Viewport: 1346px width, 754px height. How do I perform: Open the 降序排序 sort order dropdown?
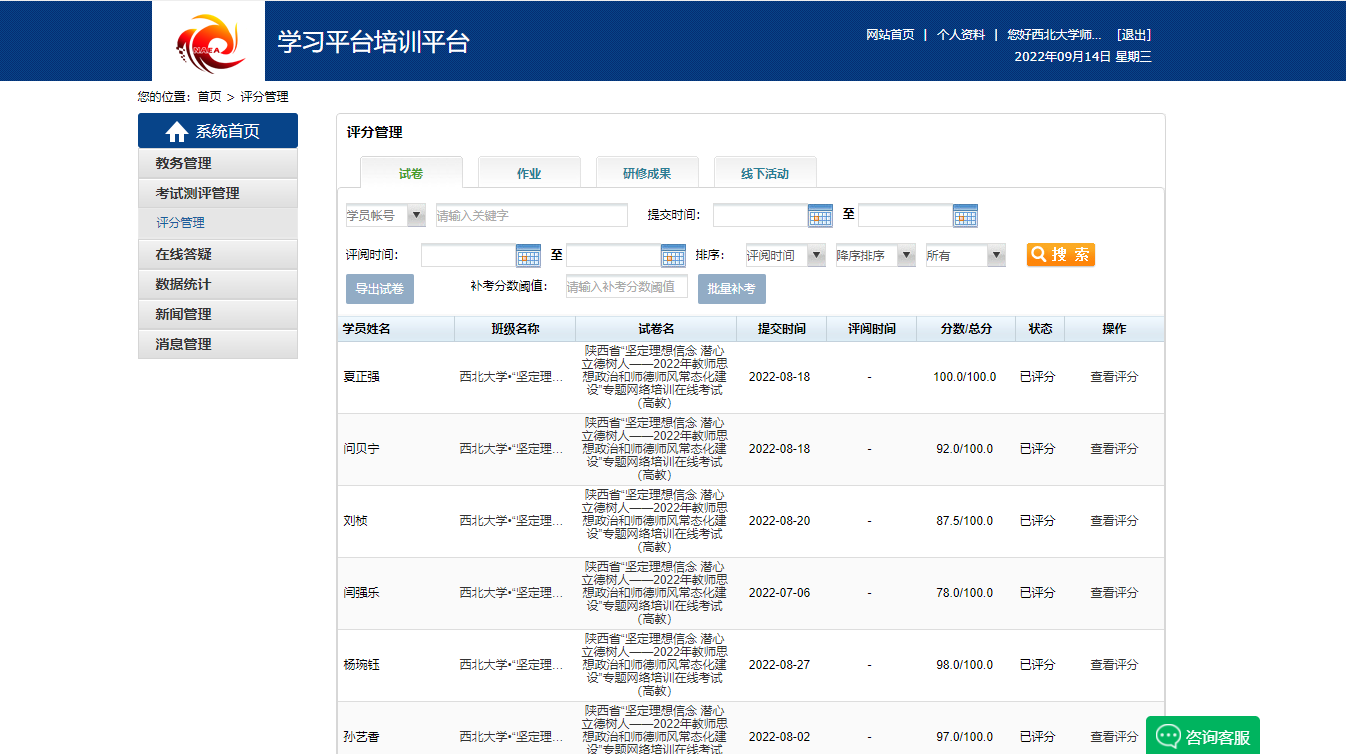(905, 256)
